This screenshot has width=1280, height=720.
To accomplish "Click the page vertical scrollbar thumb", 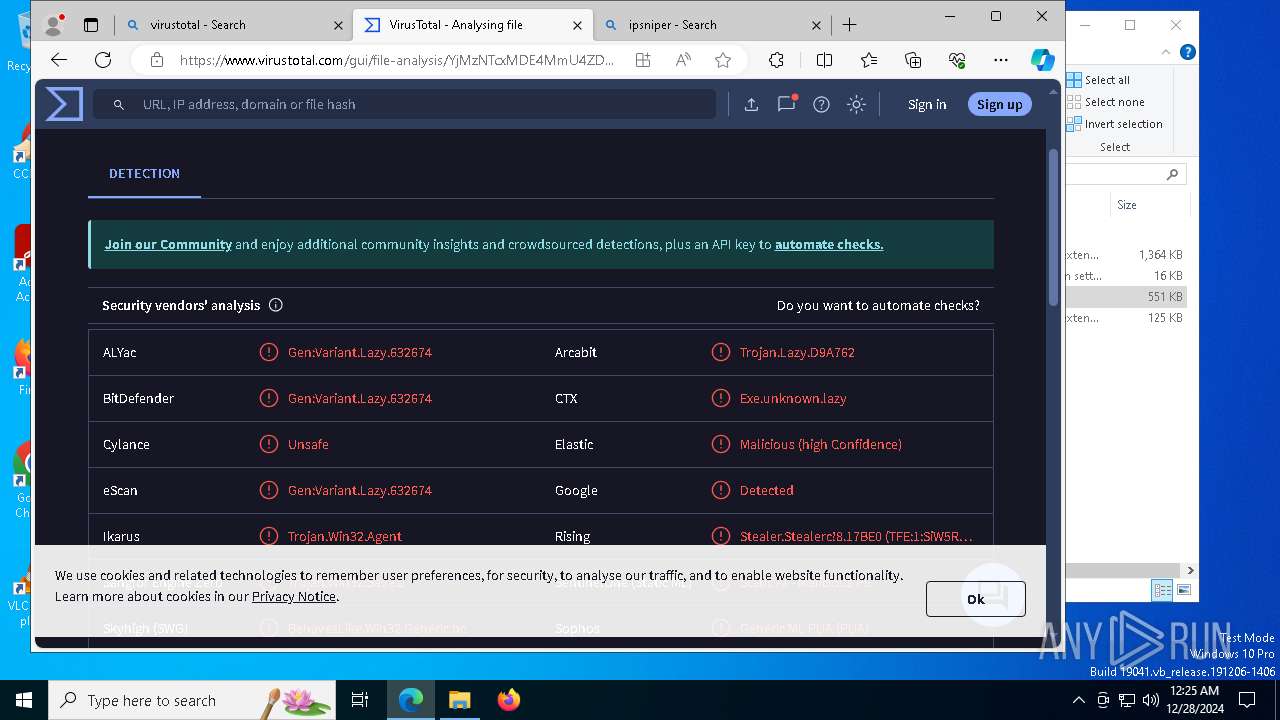I will pos(1053,228).
